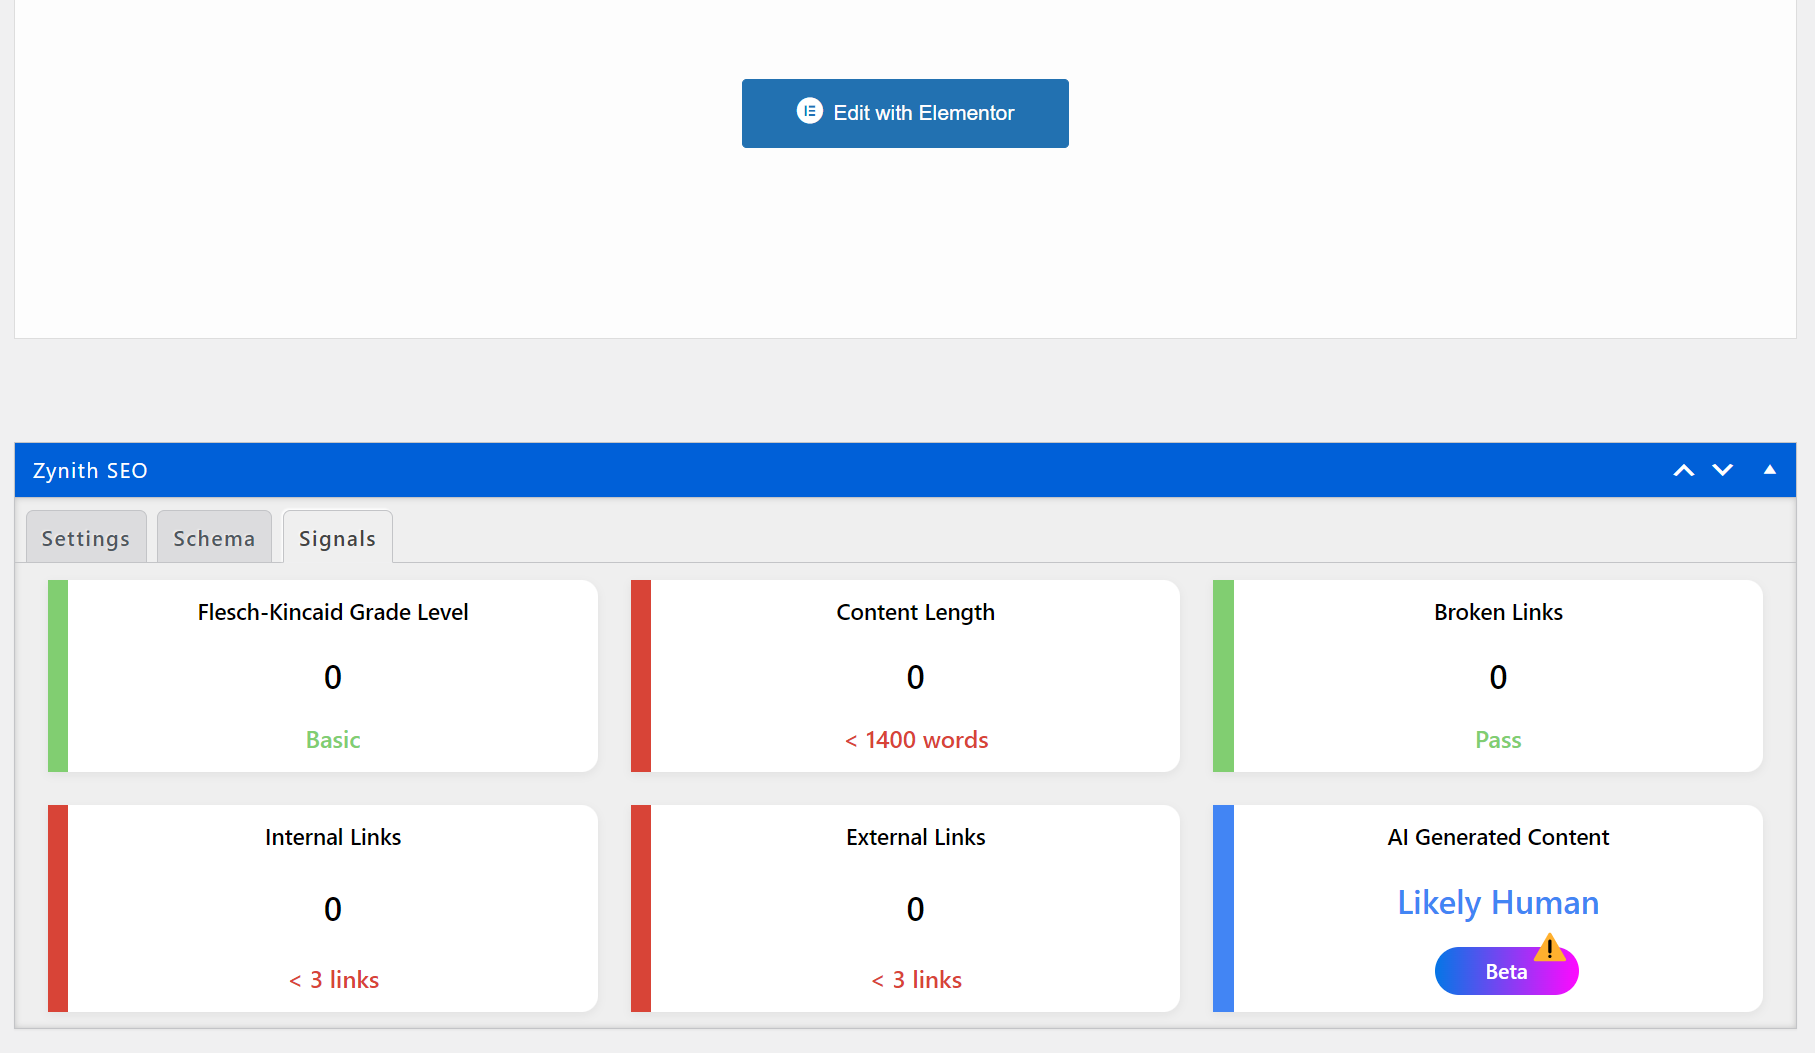Click the Internal Links card heading

point(333,837)
